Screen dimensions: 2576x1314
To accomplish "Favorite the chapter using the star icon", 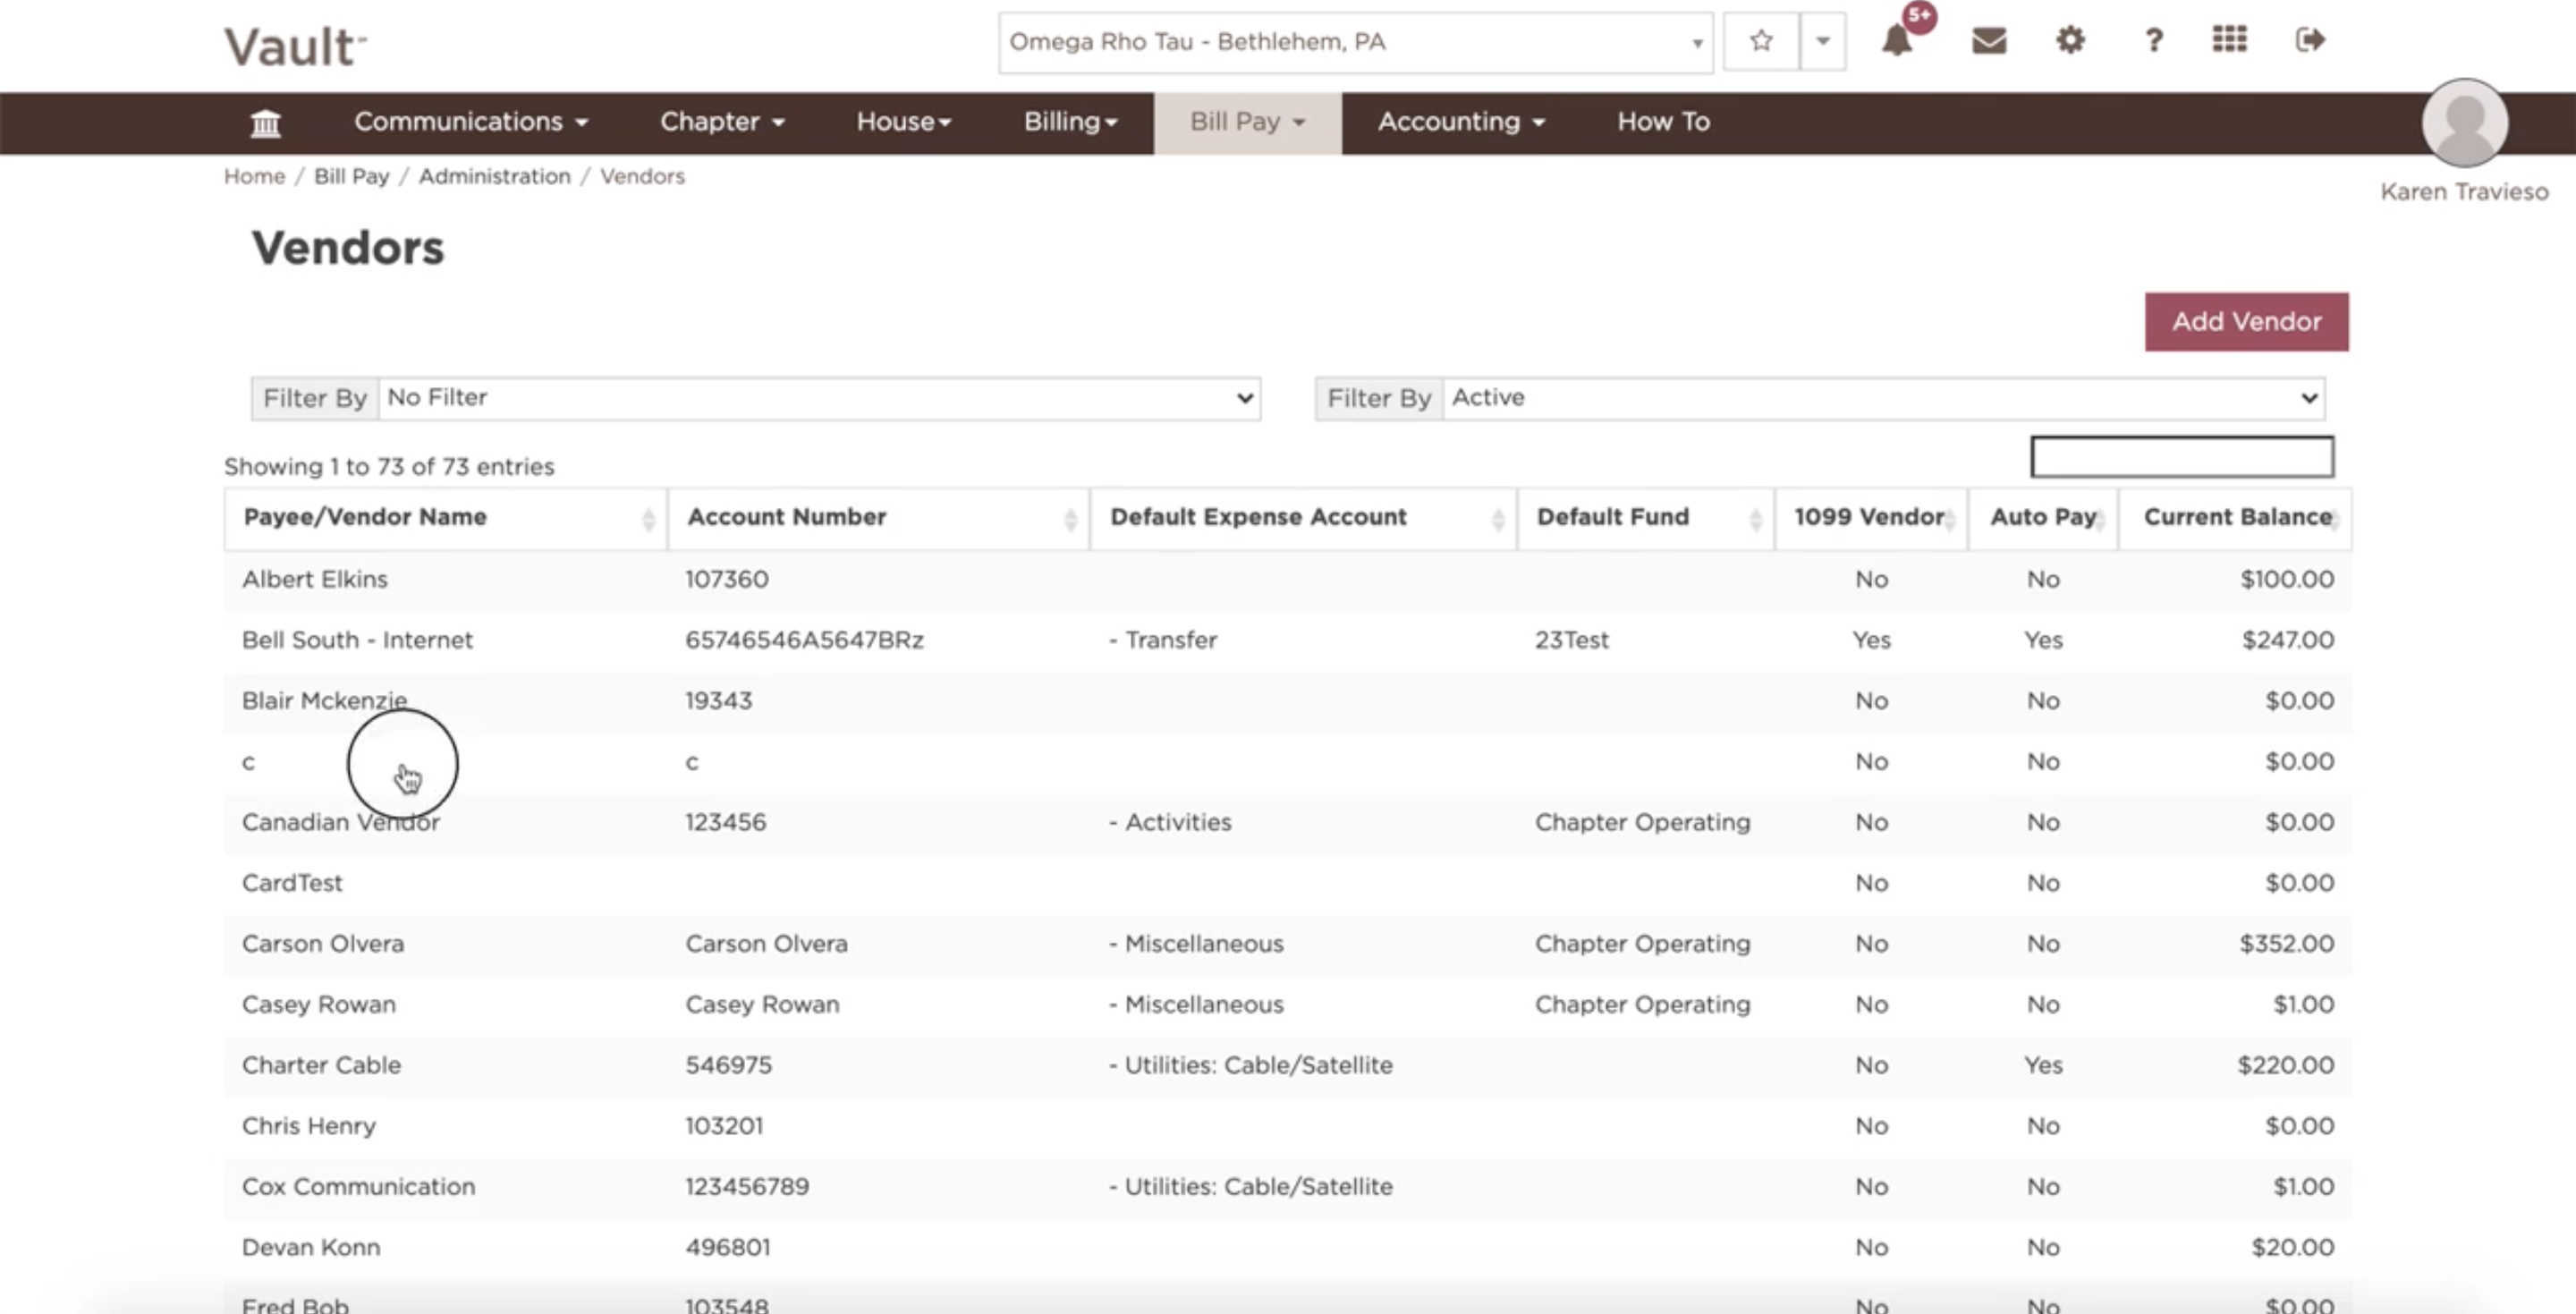I will coord(1760,41).
